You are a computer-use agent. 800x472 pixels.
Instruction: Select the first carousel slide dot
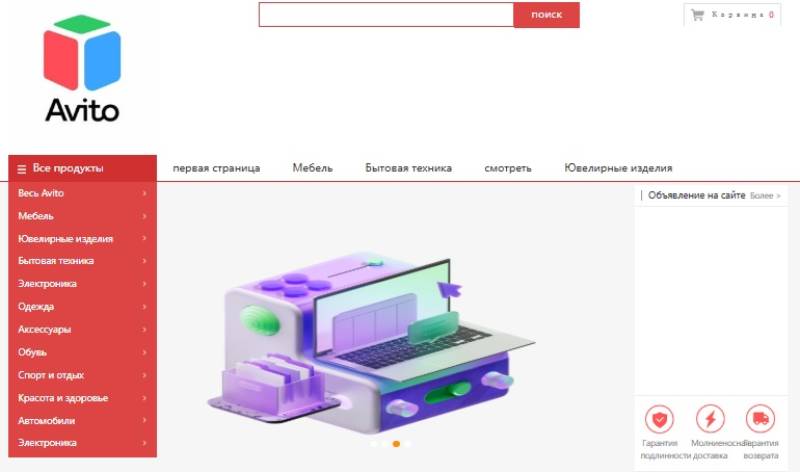click(x=373, y=444)
